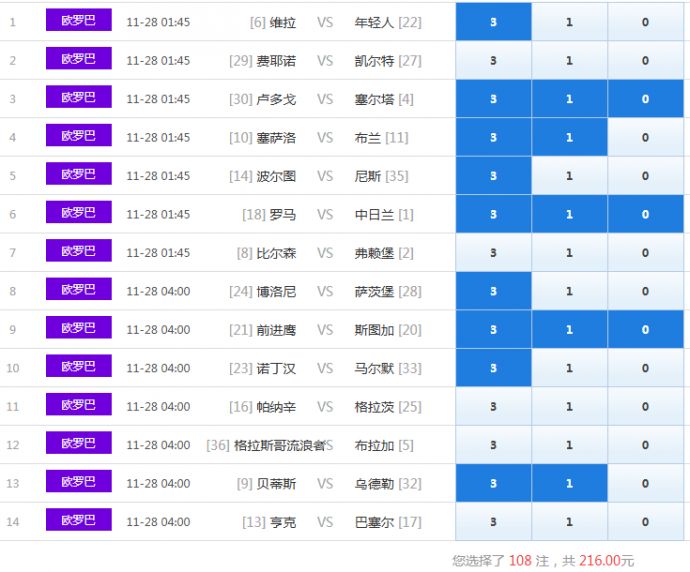This screenshot has height=572, width=690.
Task: Select away win 0 for 帕纳辛 vs 格拉茨
Action: click(x=645, y=407)
